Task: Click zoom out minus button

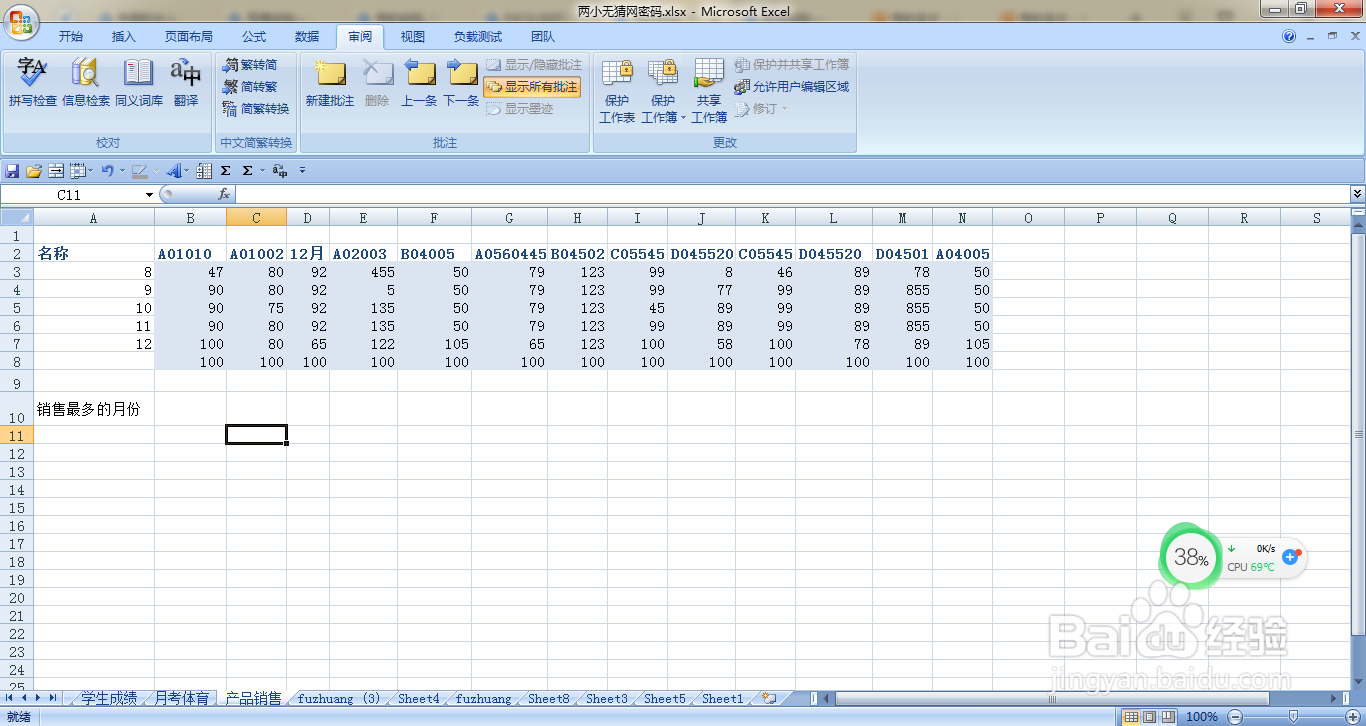Action: 1235,717
